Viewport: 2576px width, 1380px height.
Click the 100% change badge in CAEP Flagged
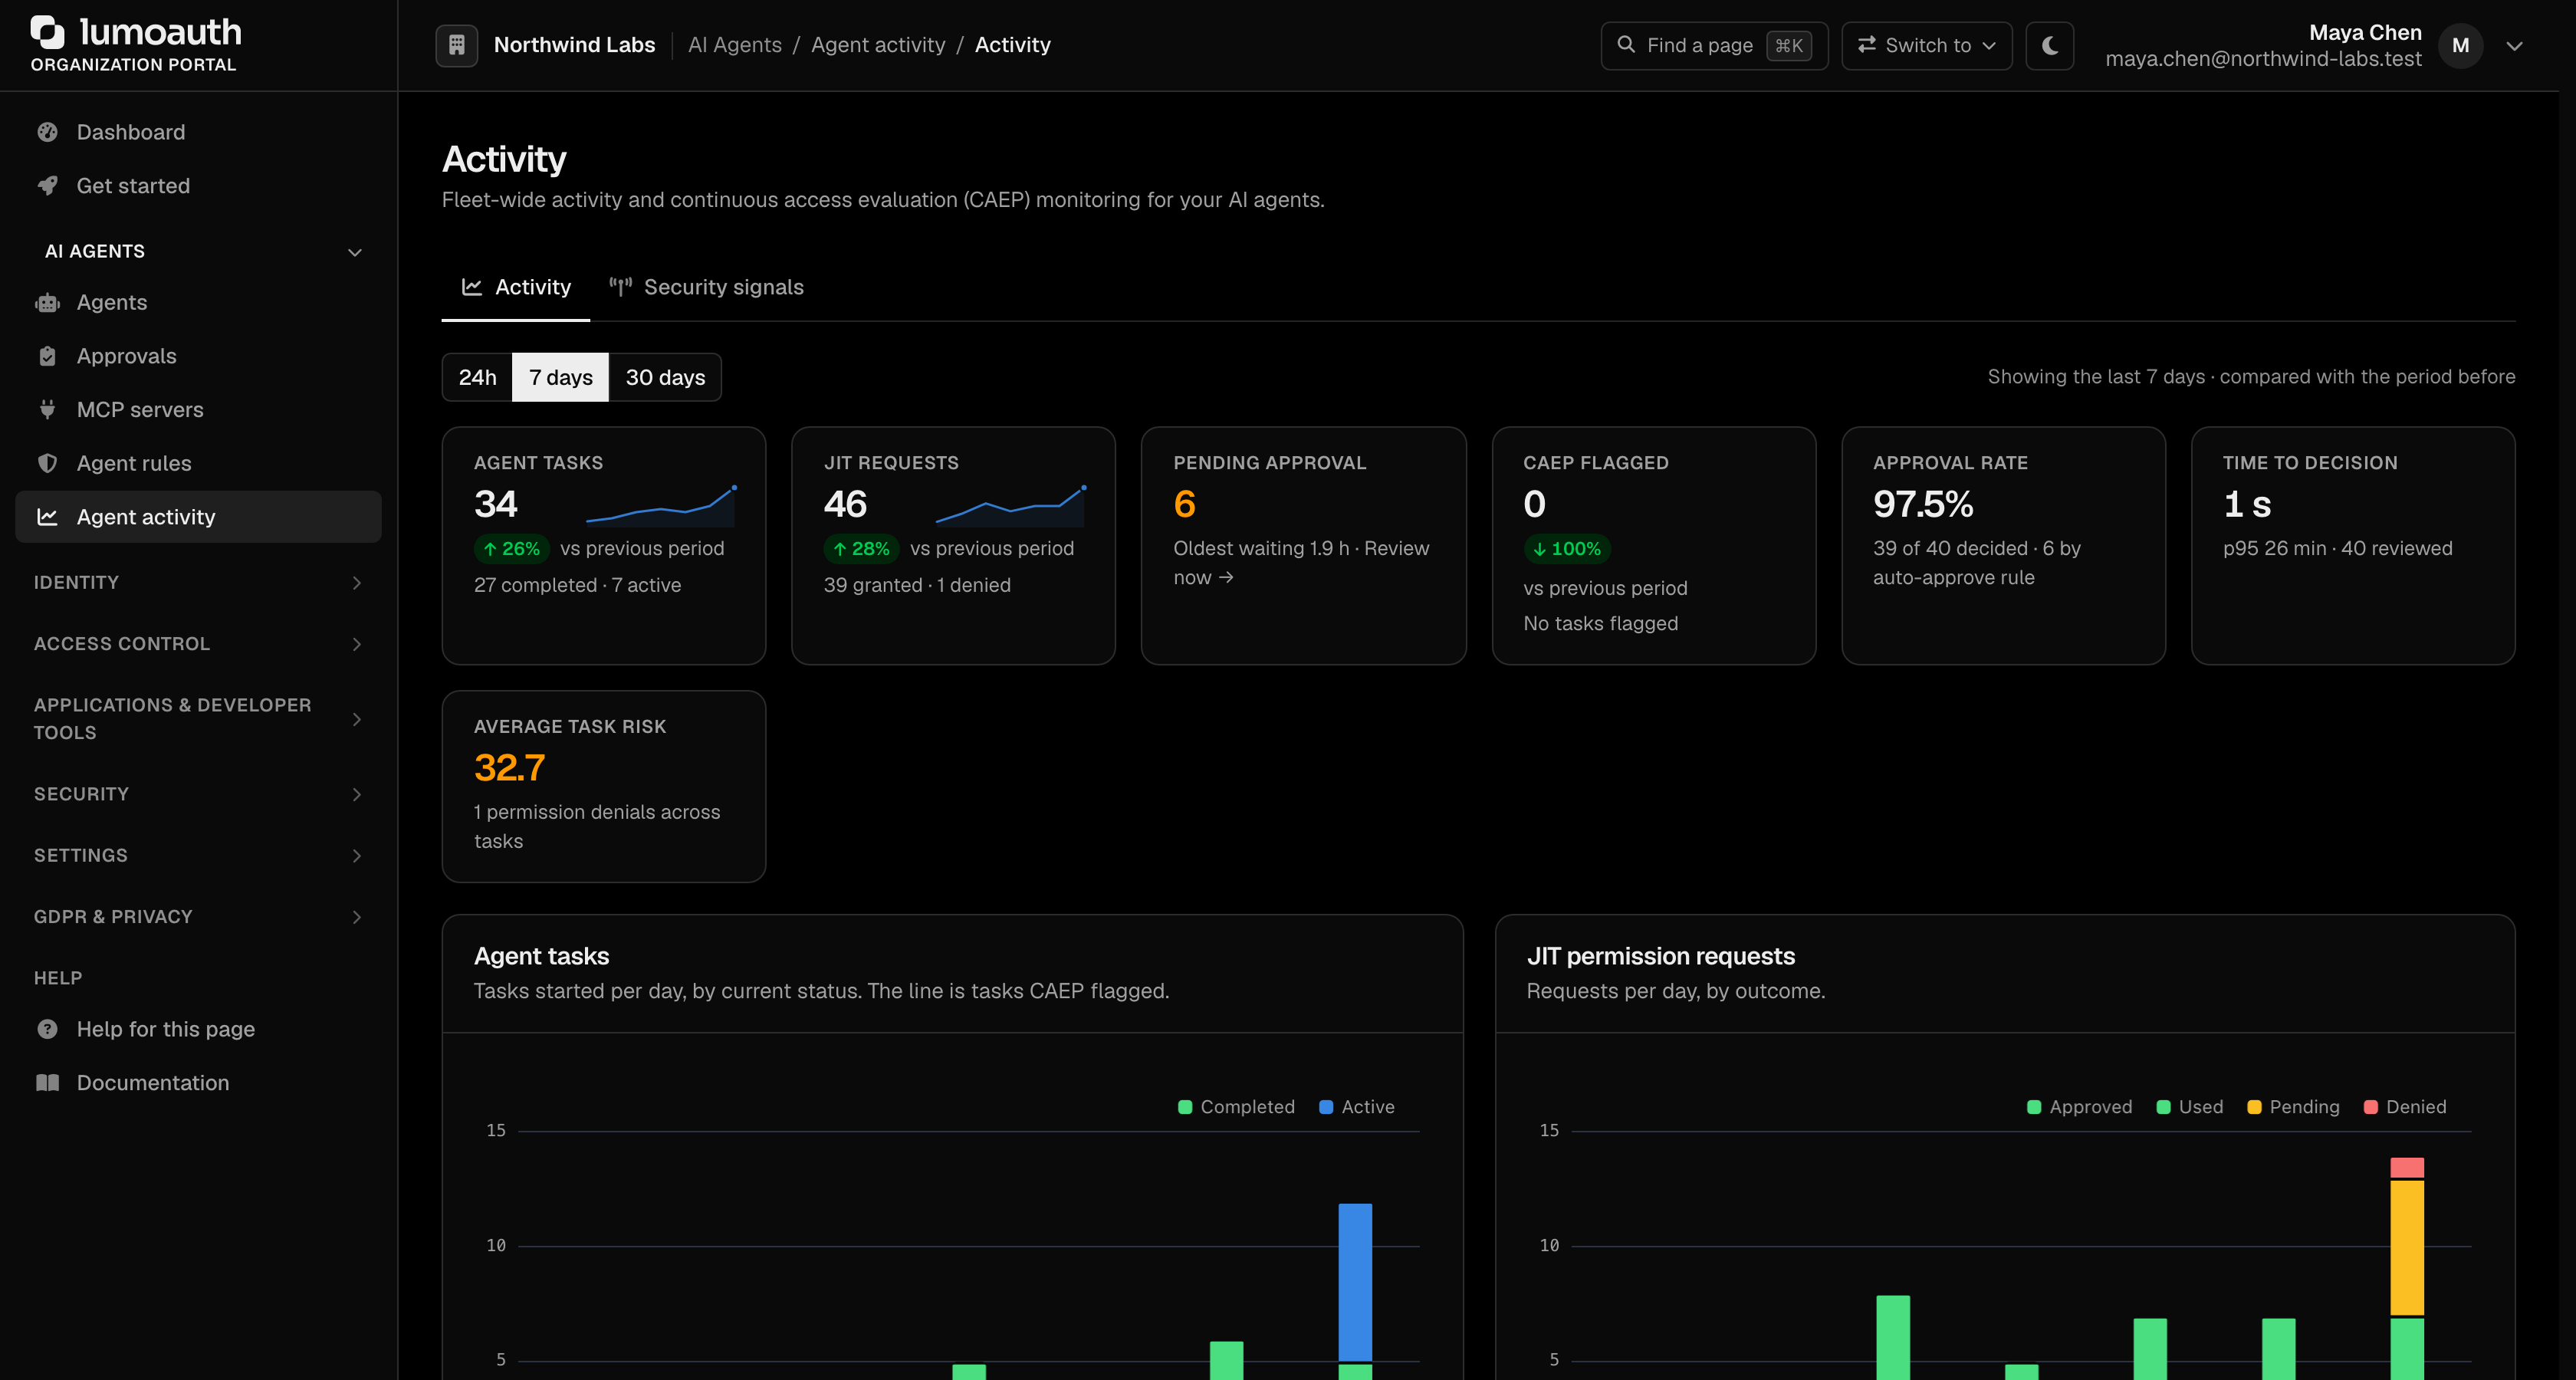pos(1567,549)
